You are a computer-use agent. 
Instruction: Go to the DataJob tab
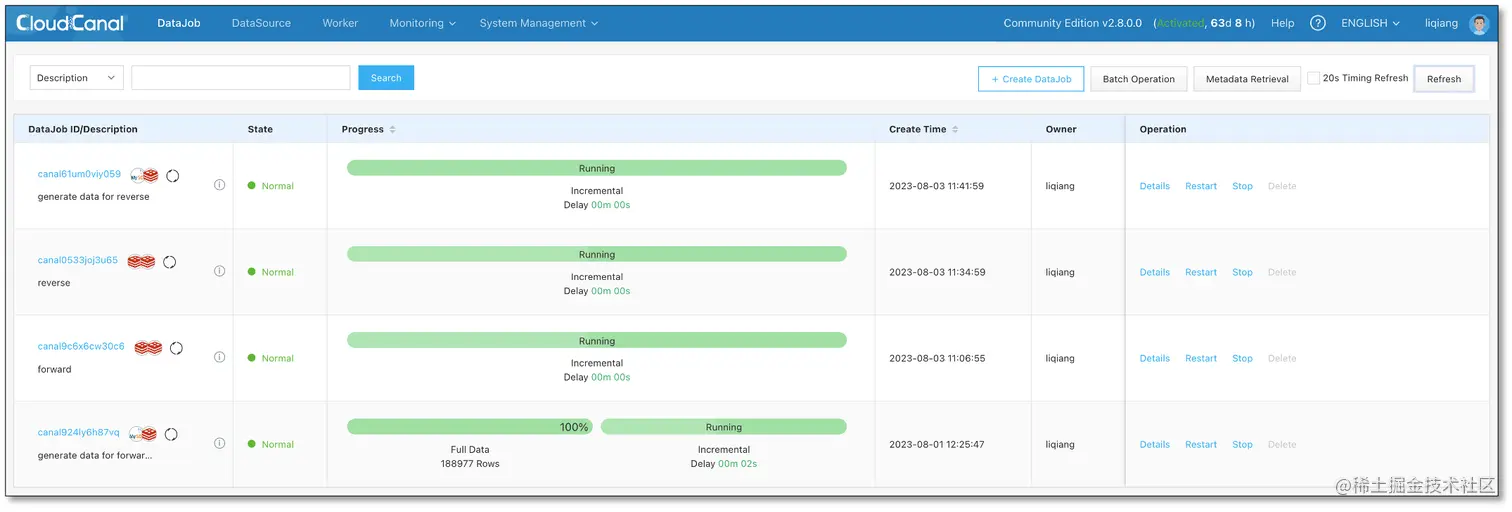(179, 23)
